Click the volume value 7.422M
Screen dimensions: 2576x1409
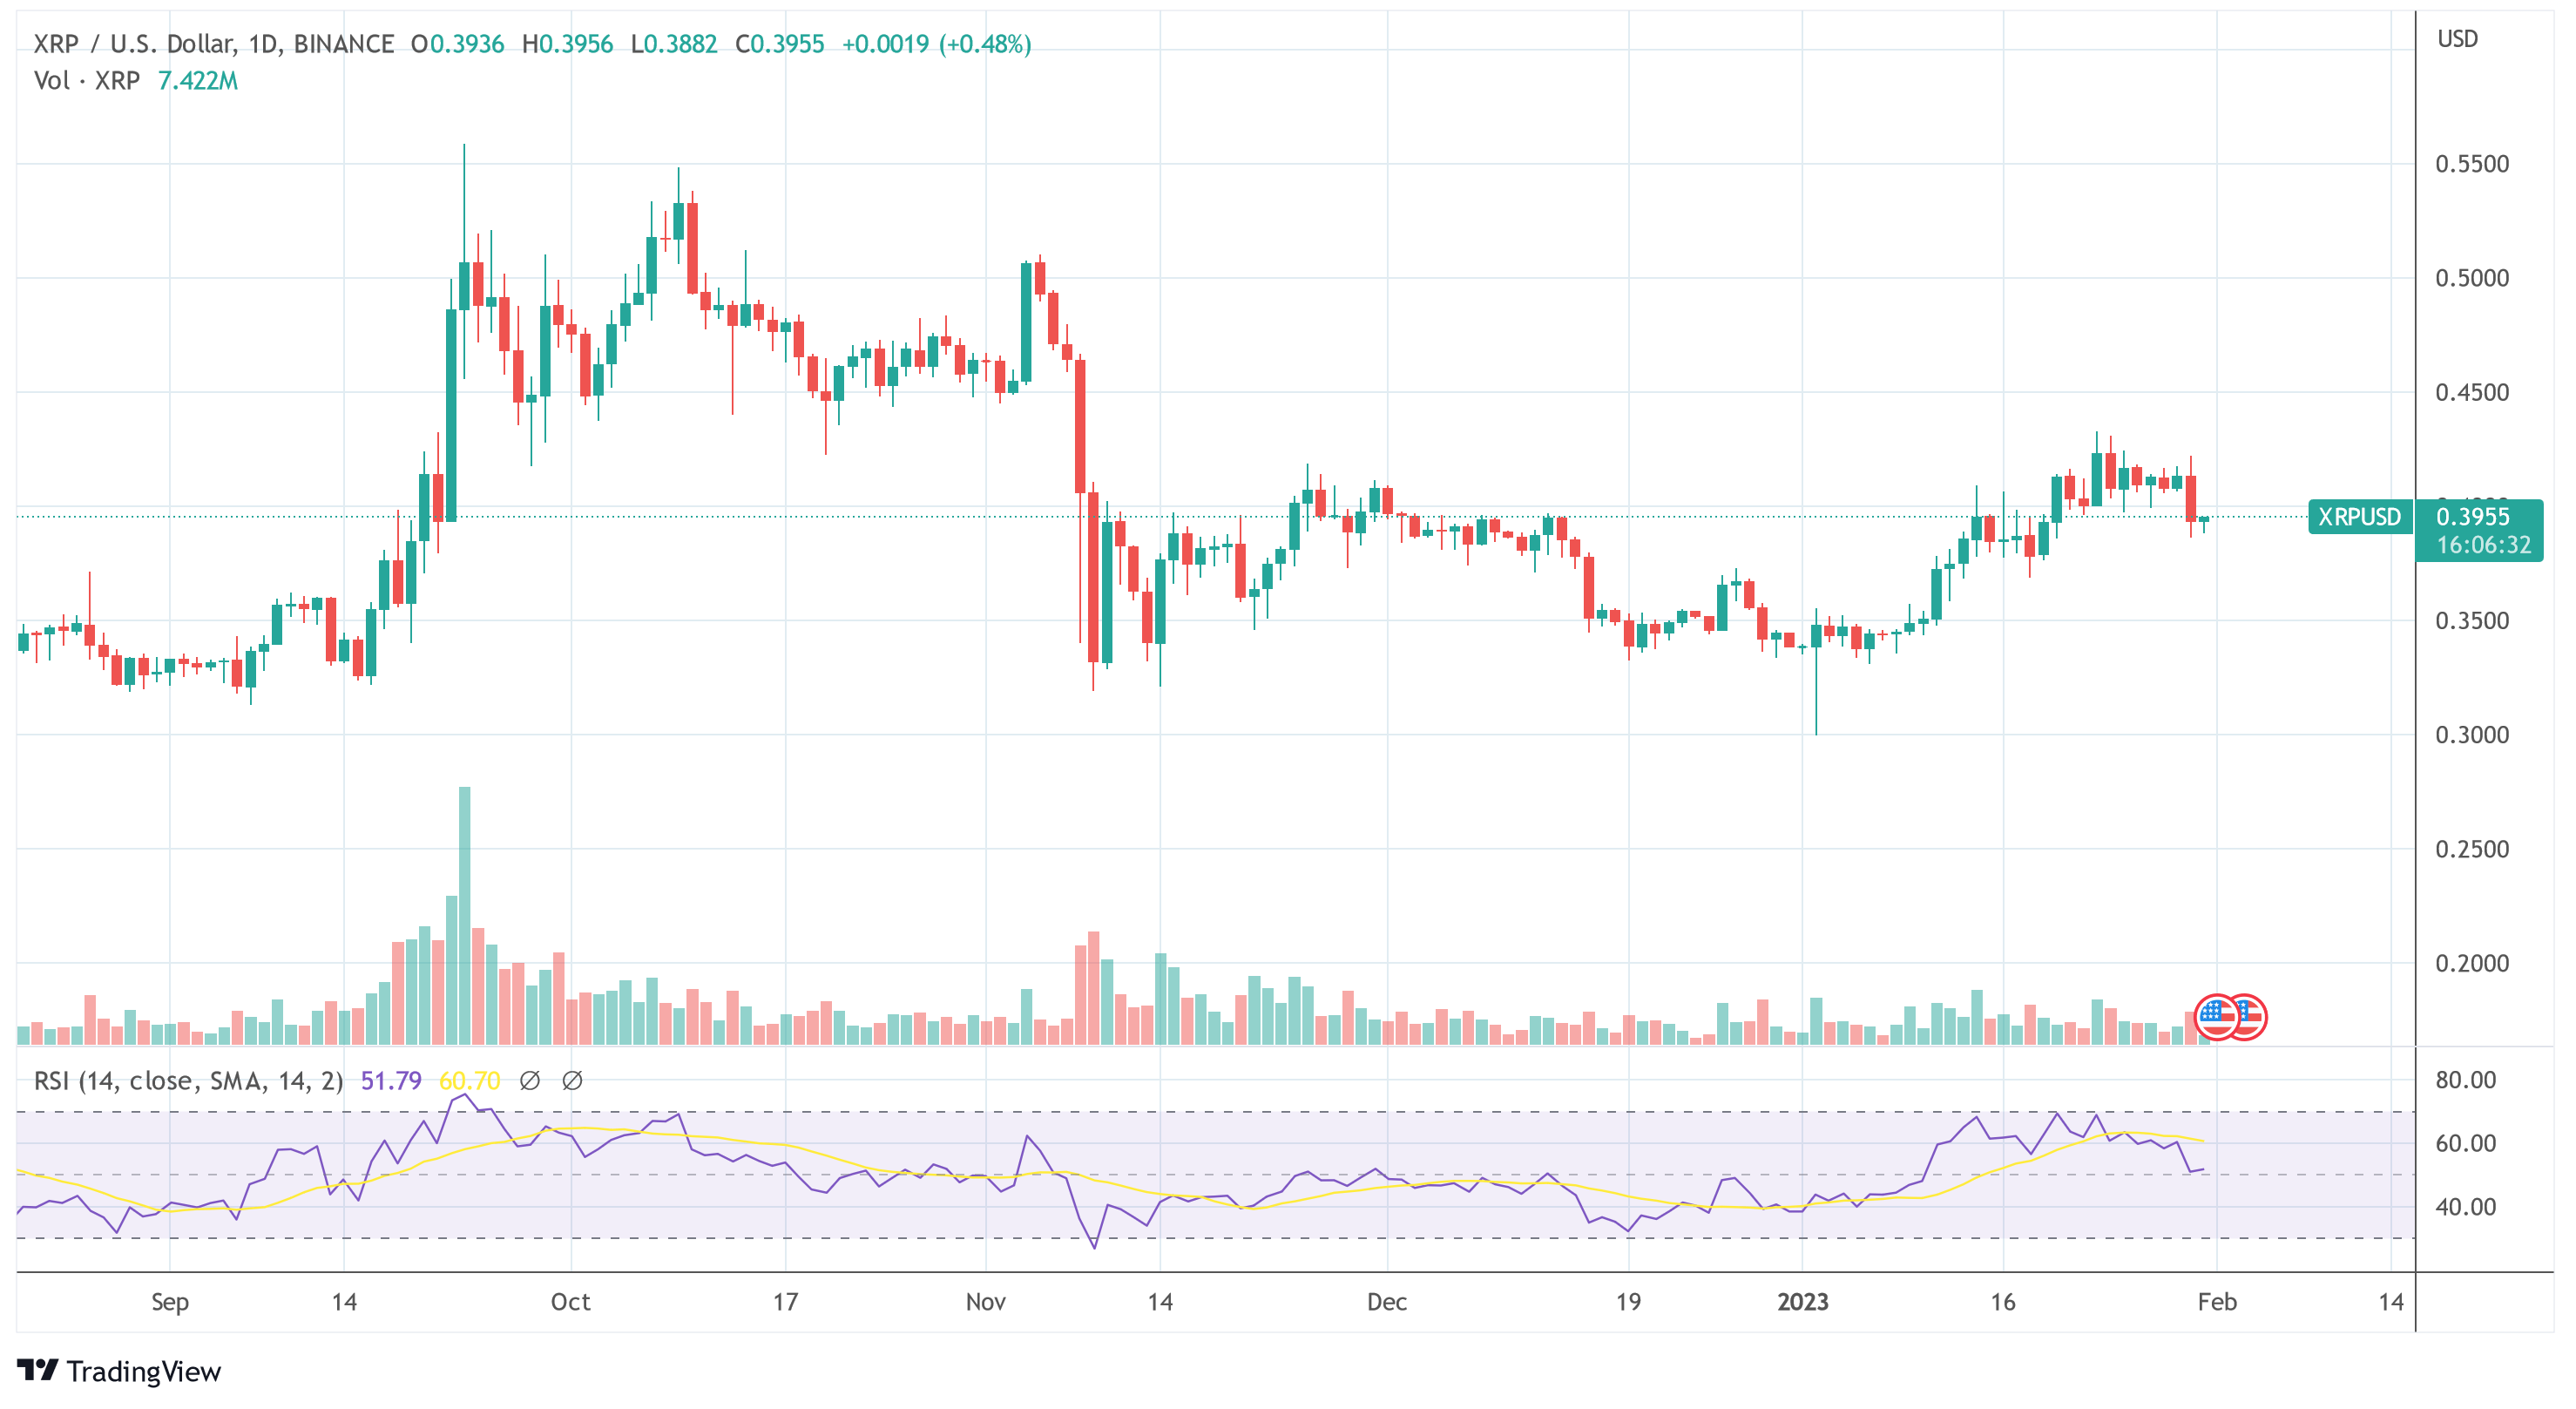point(198,81)
